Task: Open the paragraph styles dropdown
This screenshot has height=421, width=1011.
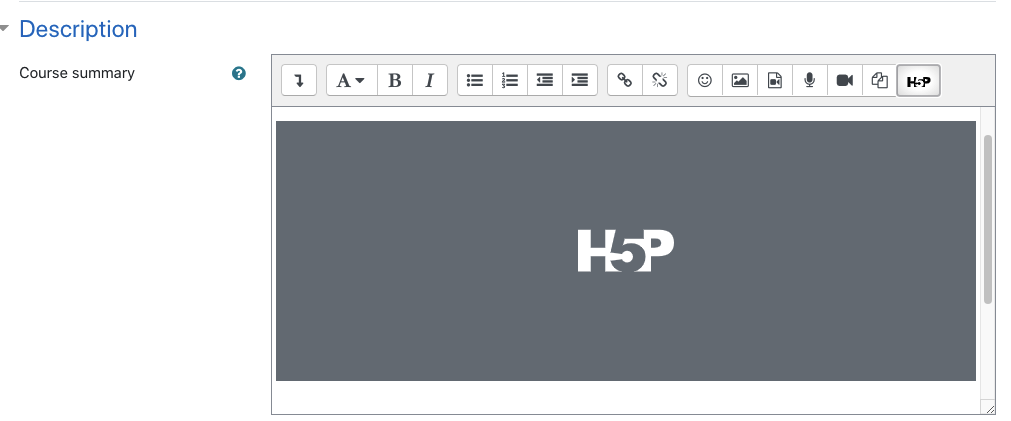Action: 351,81
